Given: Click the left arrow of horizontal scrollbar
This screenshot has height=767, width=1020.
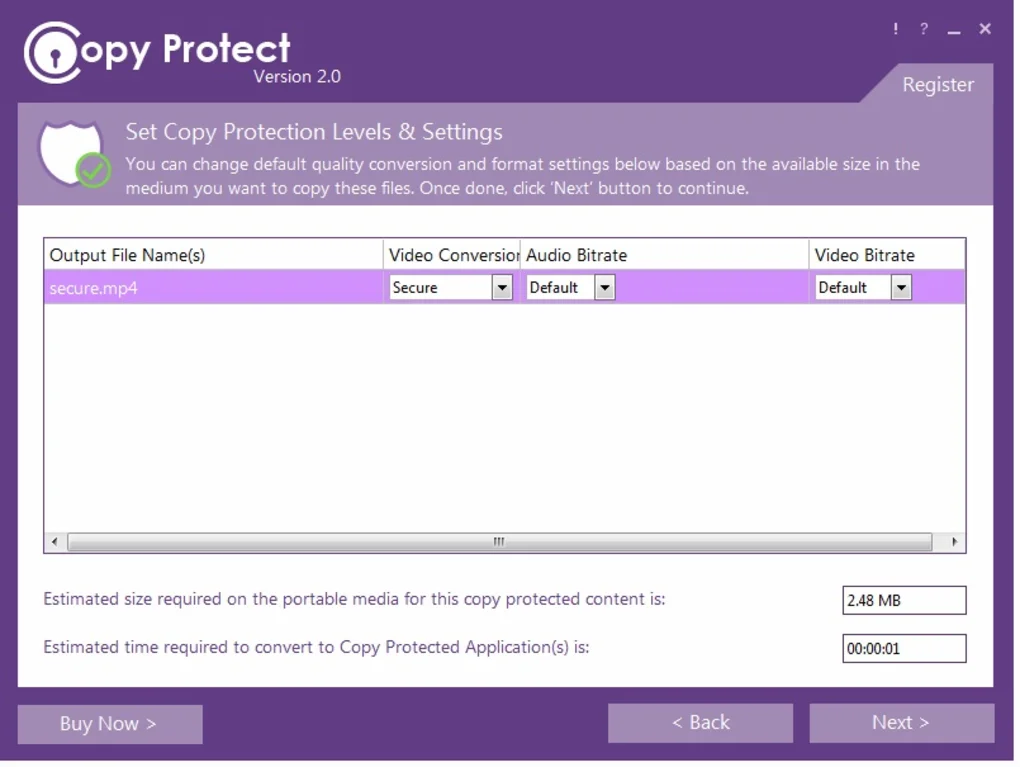Looking at the screenshot, I should pos(55,542).
